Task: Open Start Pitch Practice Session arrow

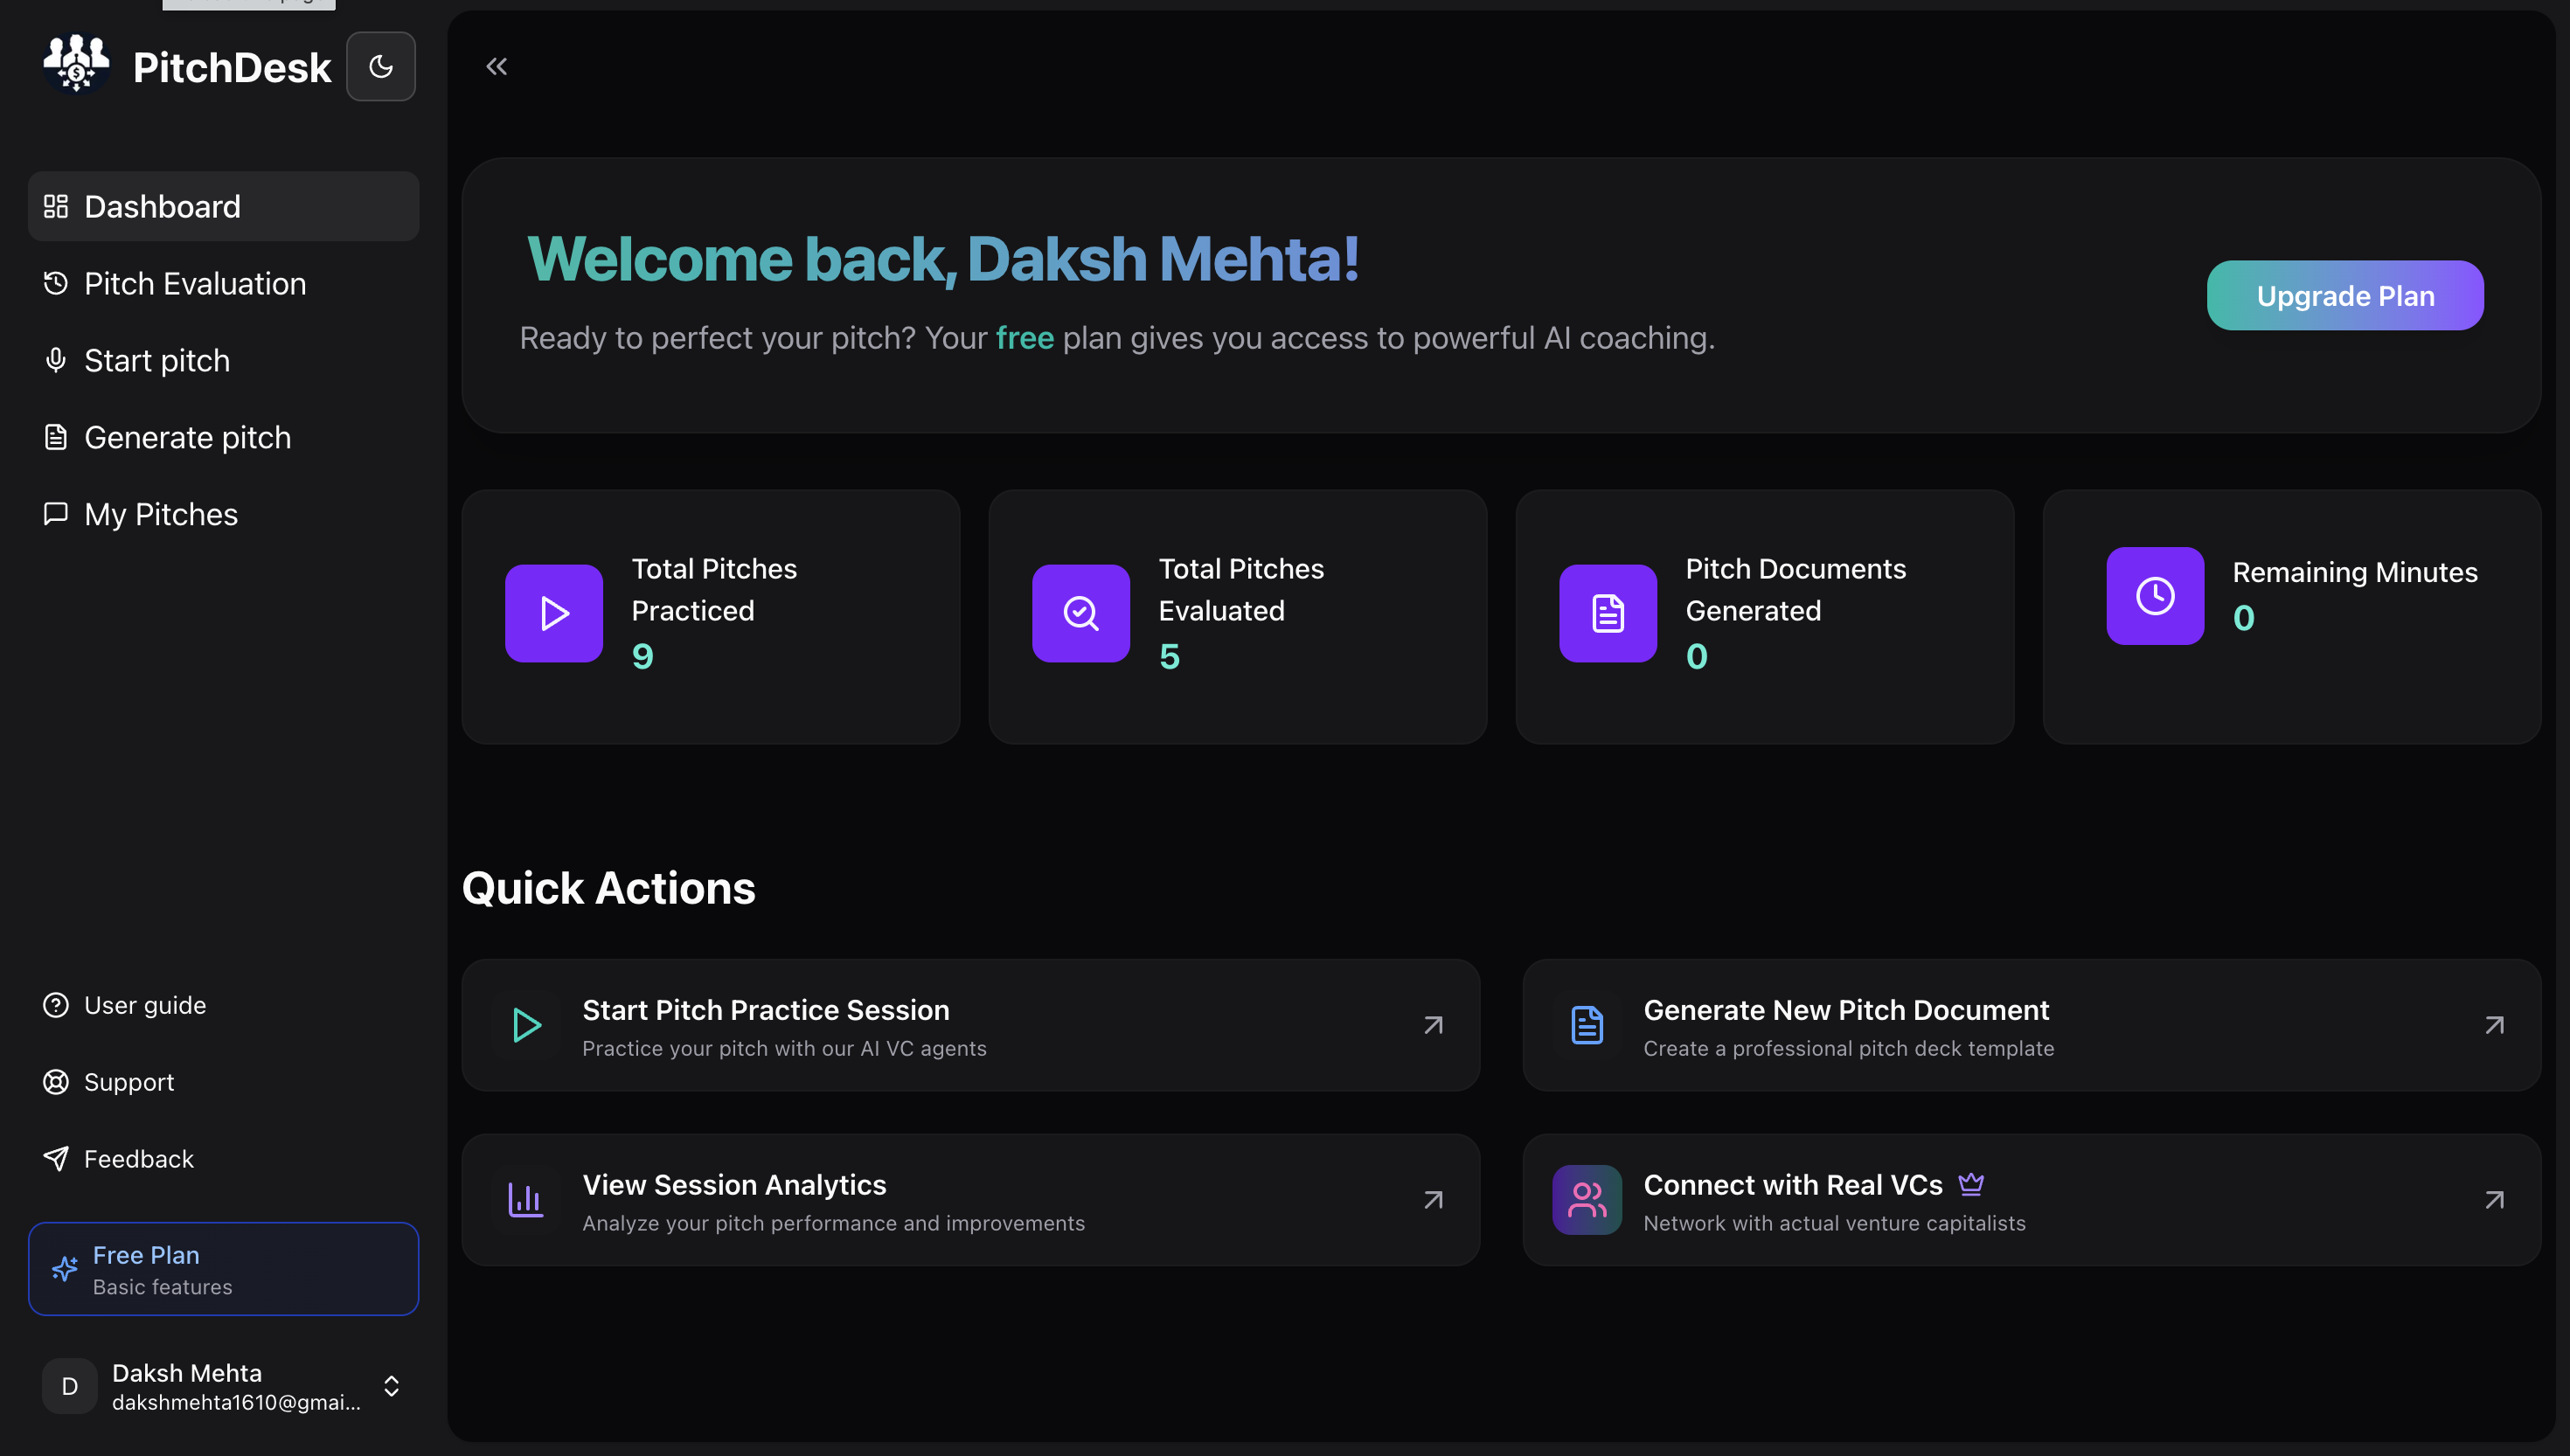Action: coord(1433,1025)
